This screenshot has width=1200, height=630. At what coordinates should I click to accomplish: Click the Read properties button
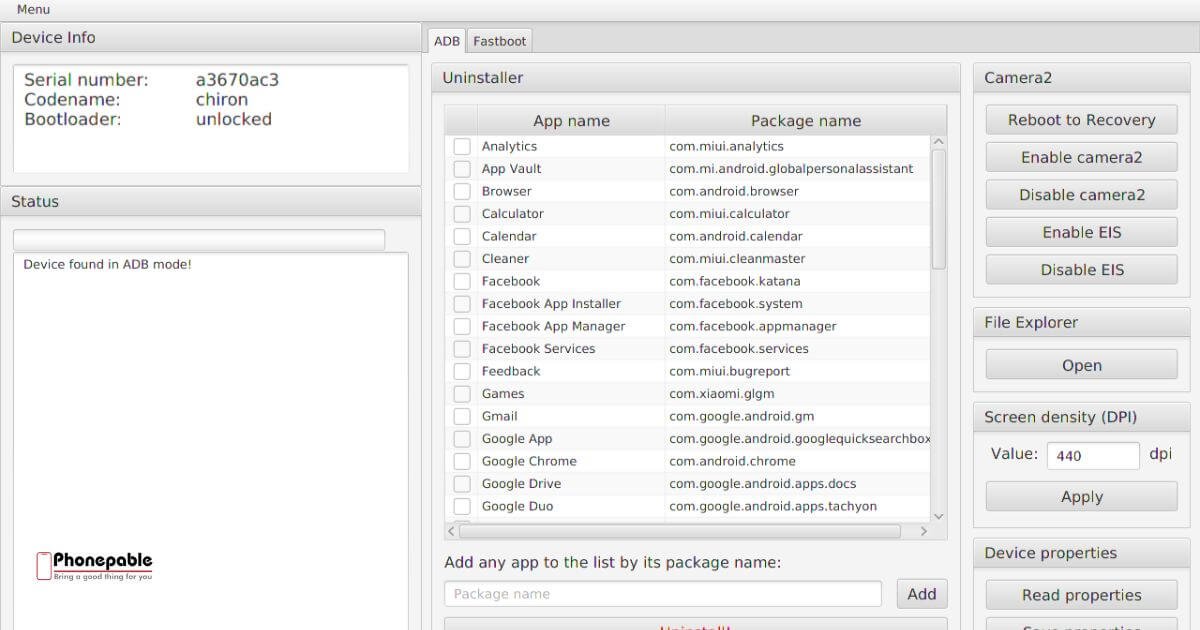(1081, 595)
